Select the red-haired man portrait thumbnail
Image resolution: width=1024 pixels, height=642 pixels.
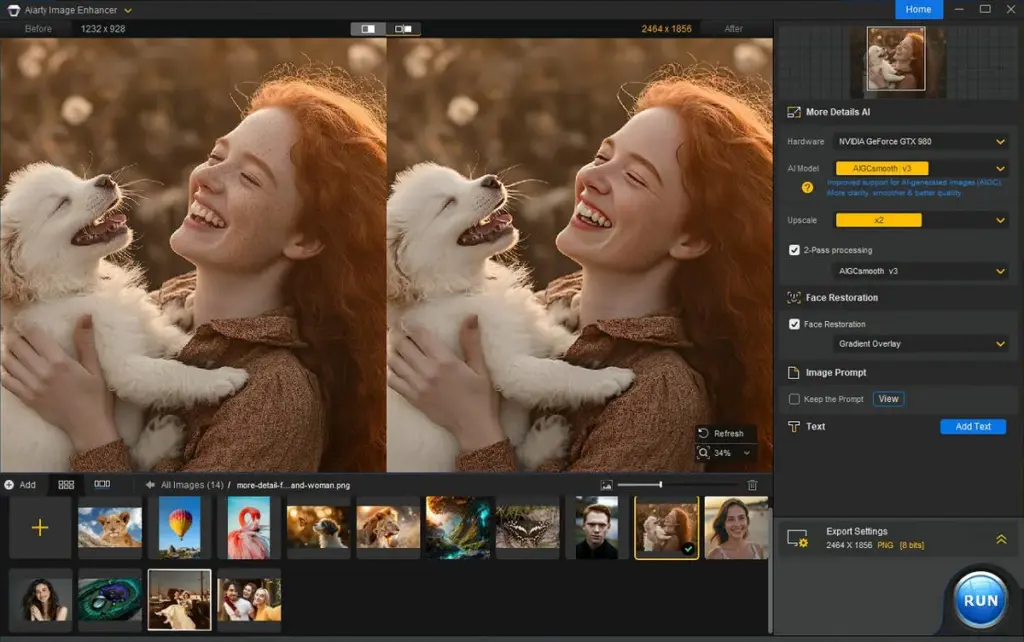click(597, 527)
